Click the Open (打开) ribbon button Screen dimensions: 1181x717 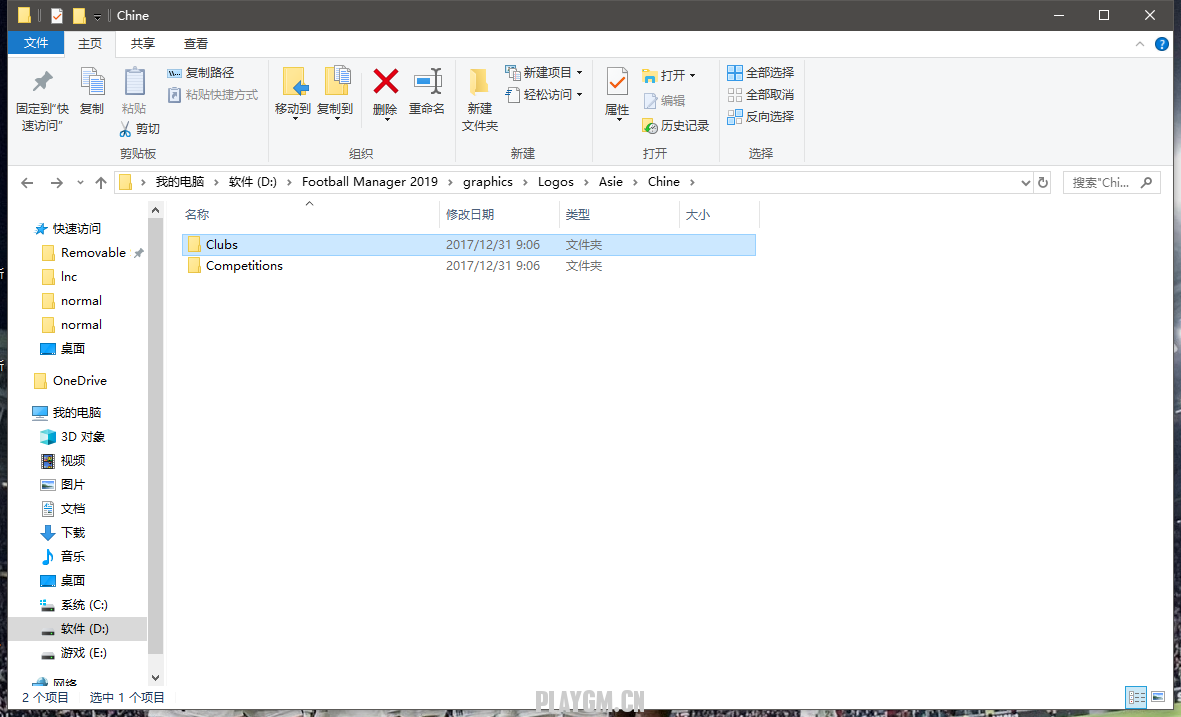[x=669, y=75]
